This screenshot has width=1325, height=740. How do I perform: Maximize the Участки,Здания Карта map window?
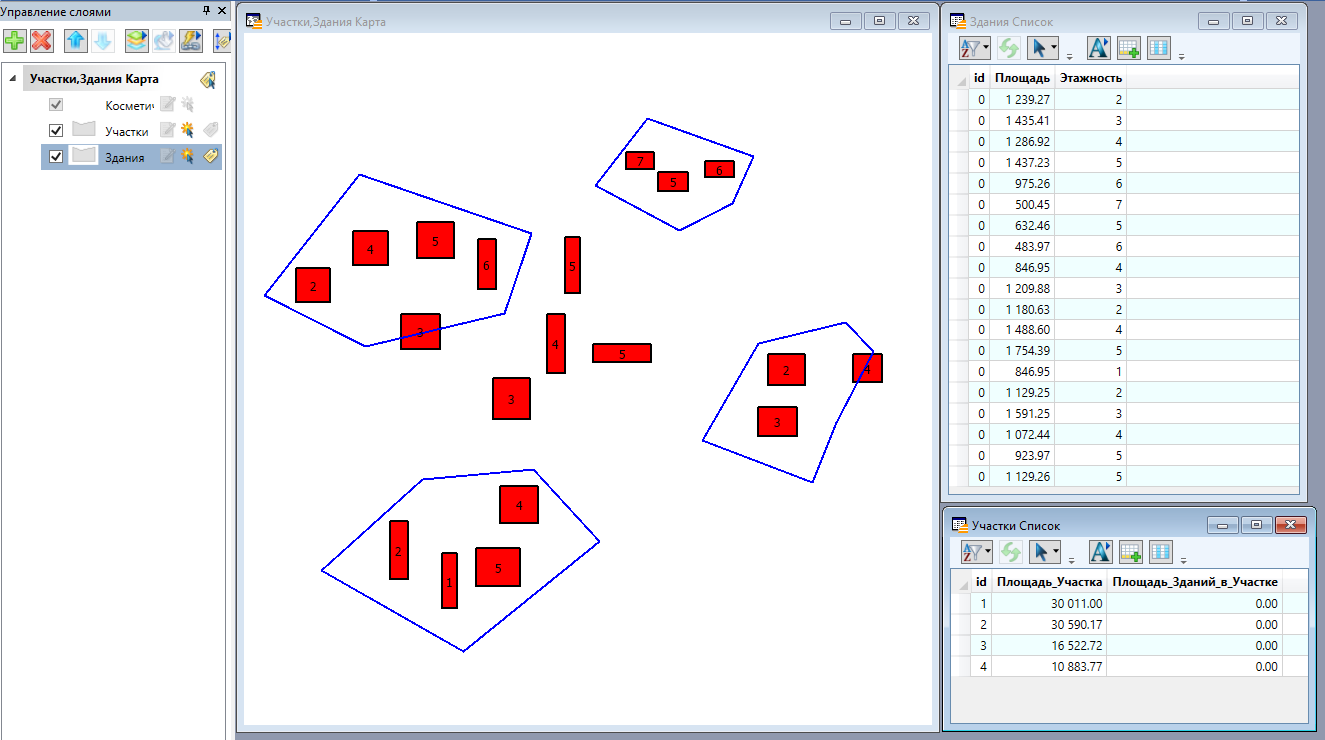pos(879,21)
